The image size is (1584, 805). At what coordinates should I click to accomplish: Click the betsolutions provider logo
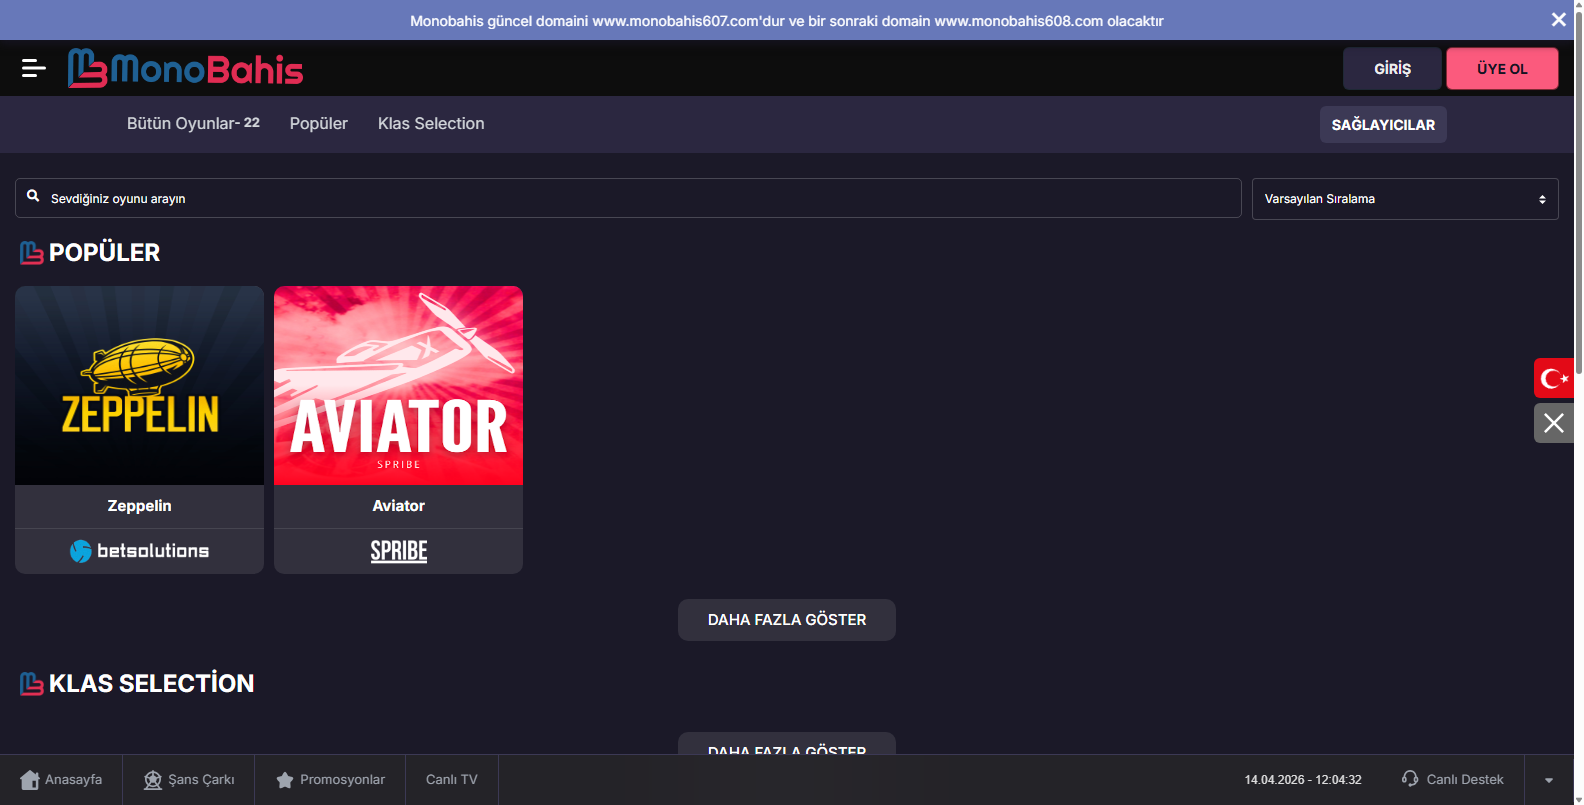point(139,551)
